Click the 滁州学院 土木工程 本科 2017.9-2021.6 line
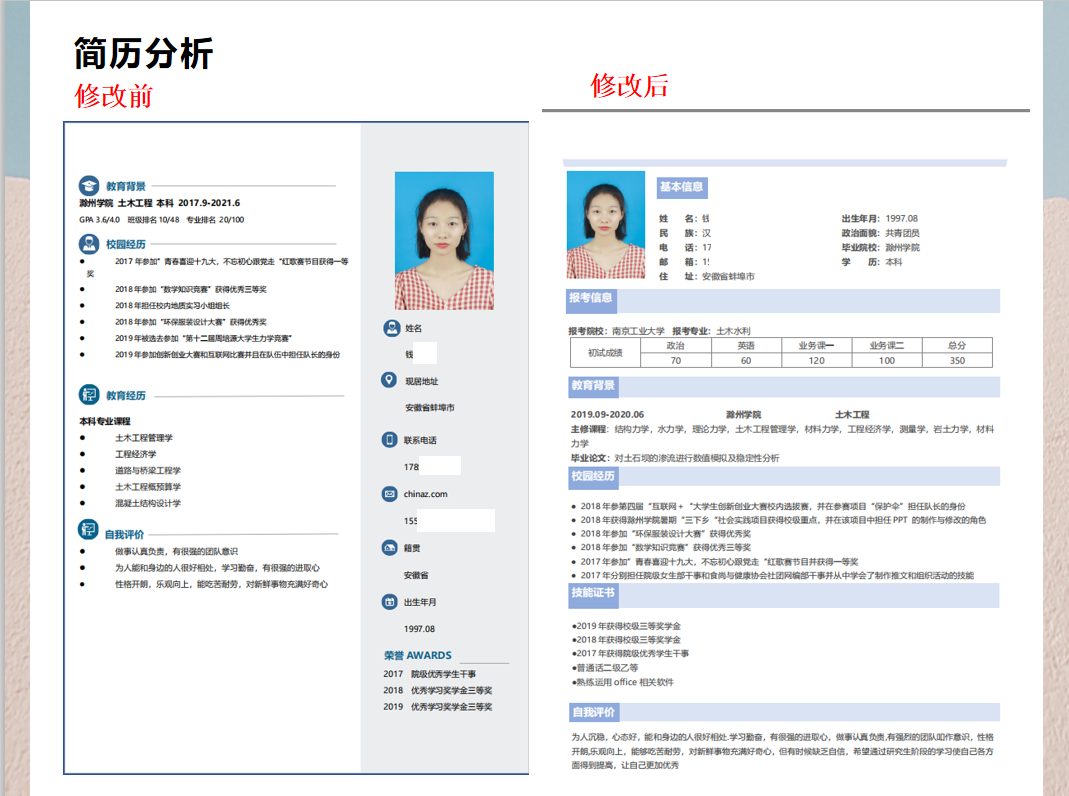 160,203
